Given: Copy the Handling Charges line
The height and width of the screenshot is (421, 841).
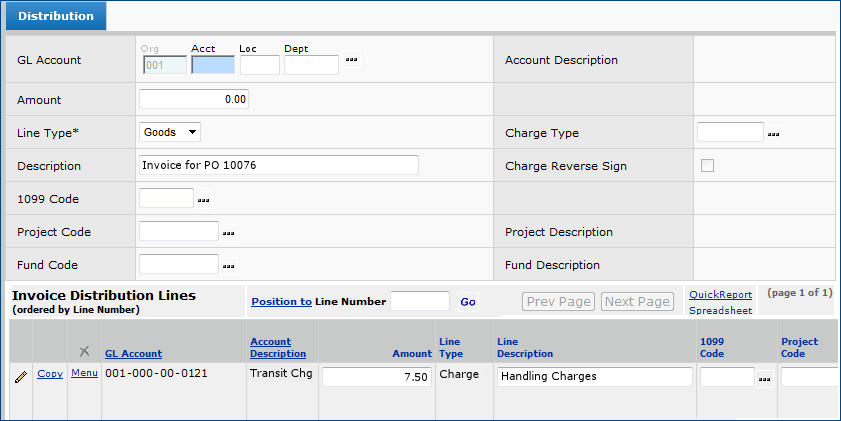Looking at the screenshot, I should tap(49, 374).
